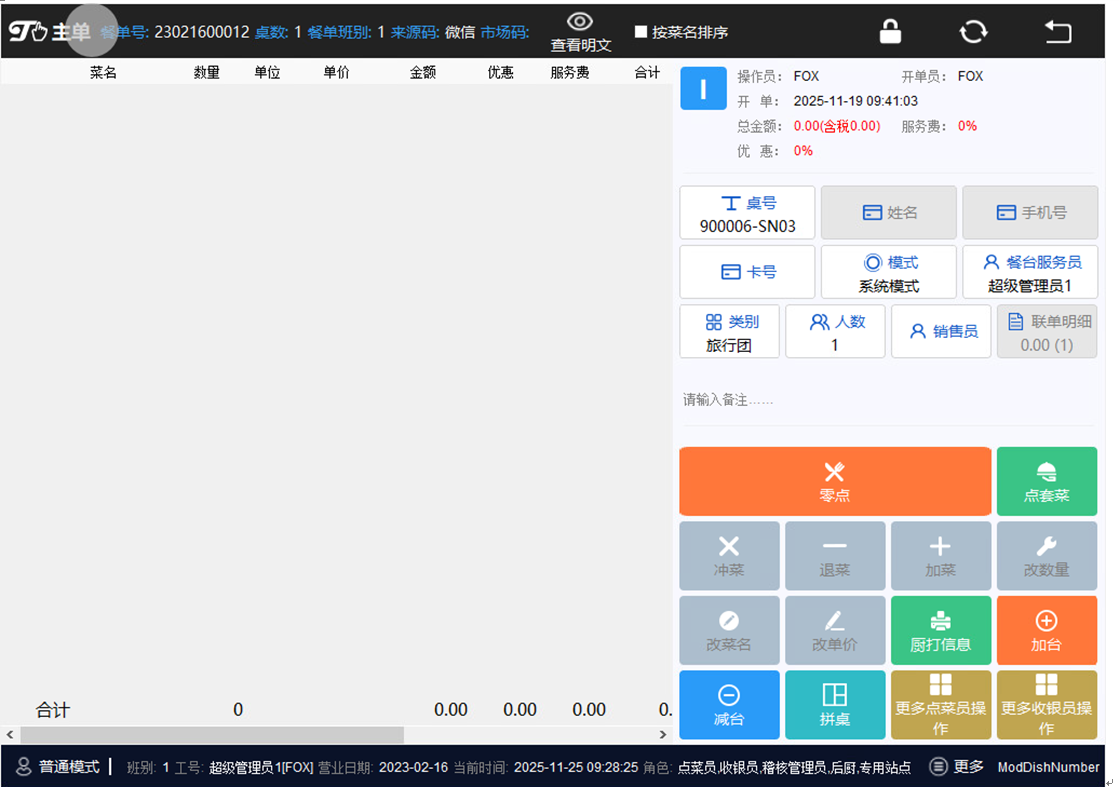Screen dimensions: 1119x787
Task: Open 模式 system mode selector
Action: point(888,272)
